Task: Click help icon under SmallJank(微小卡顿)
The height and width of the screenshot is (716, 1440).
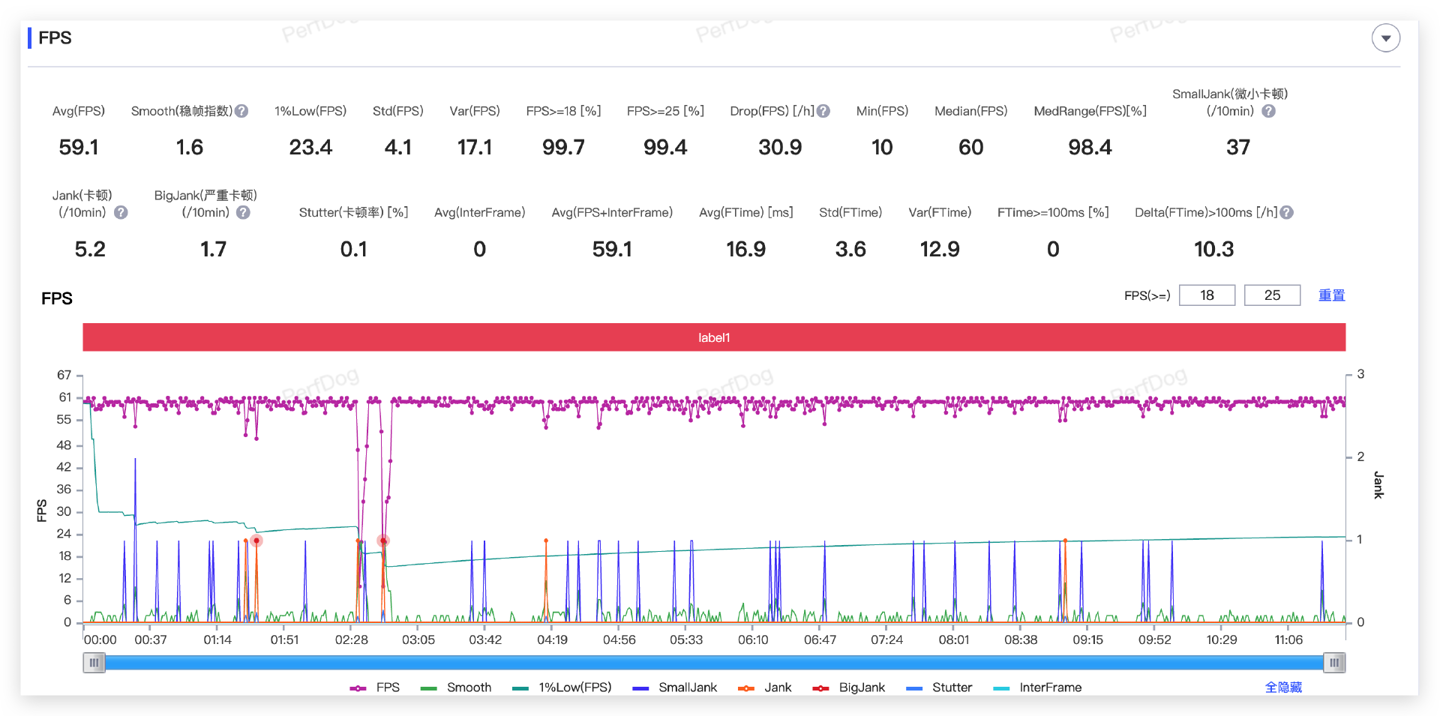Action: [x=1268, y=111]
